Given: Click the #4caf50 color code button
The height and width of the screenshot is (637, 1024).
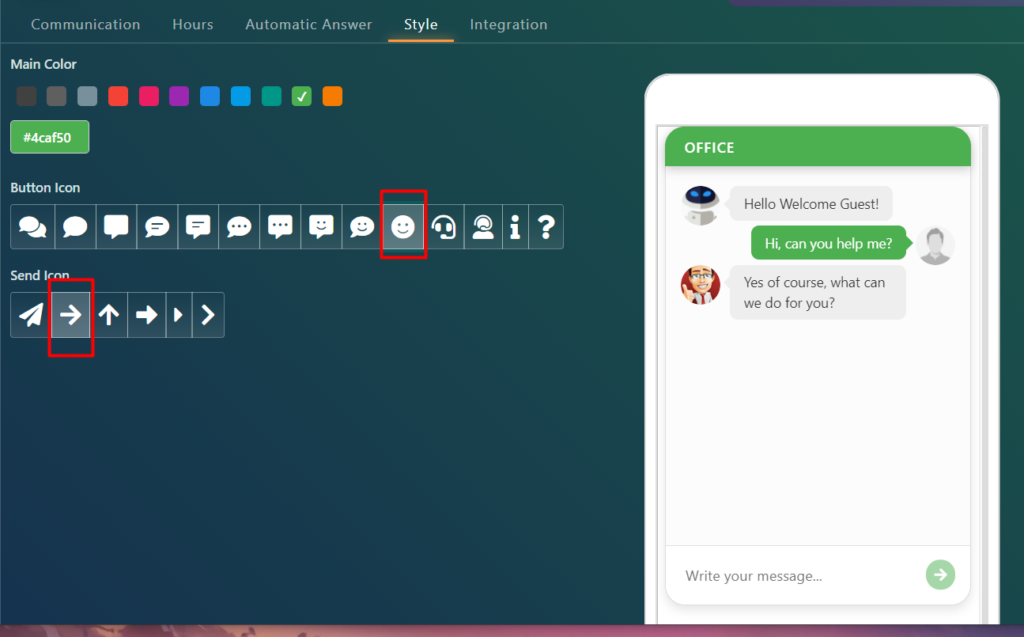Looking at the screenshot, I should point(50,137).
